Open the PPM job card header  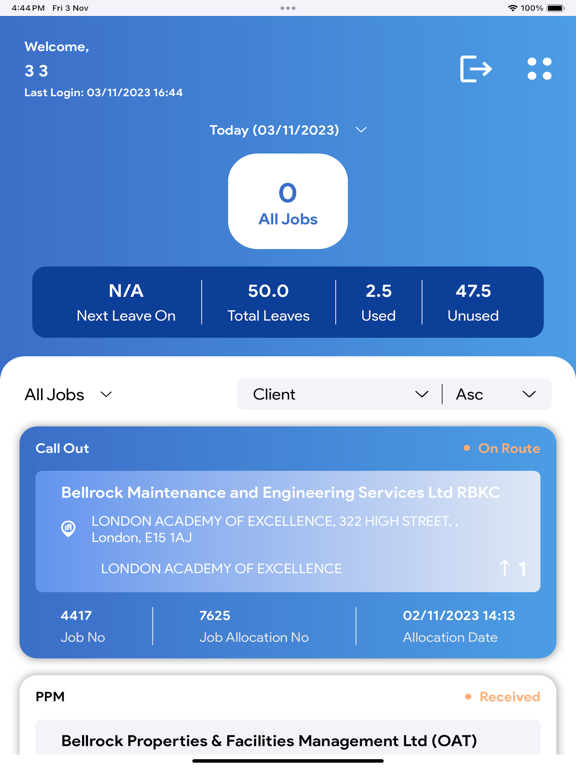point(50,696)
